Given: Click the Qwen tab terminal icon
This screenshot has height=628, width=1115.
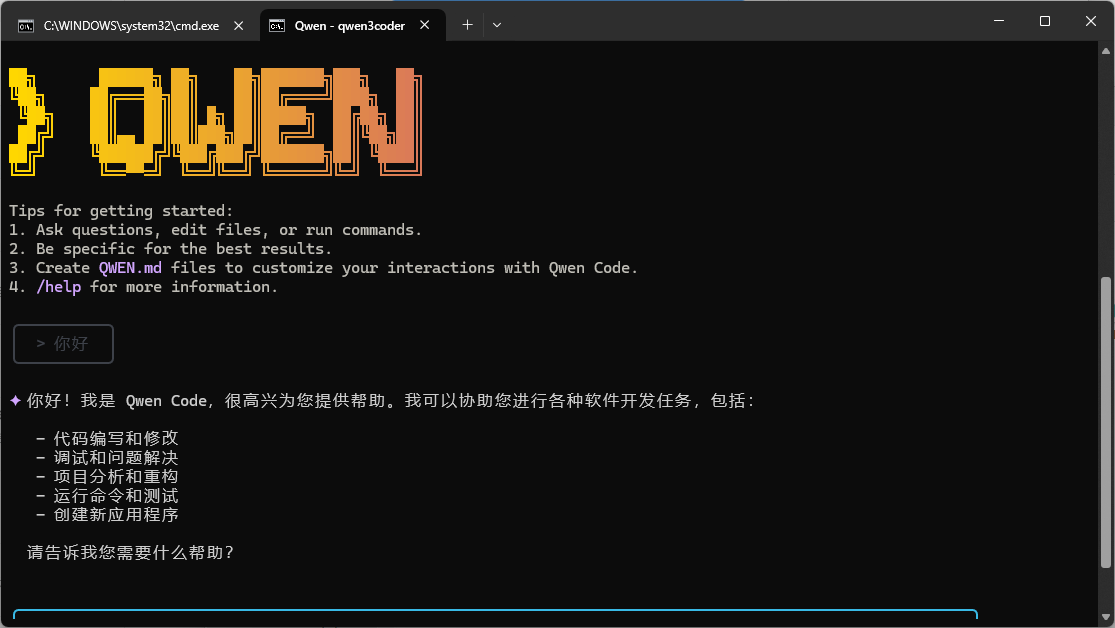Looking at the screenshot, I should pyautogui.click(x=276, y=25).
